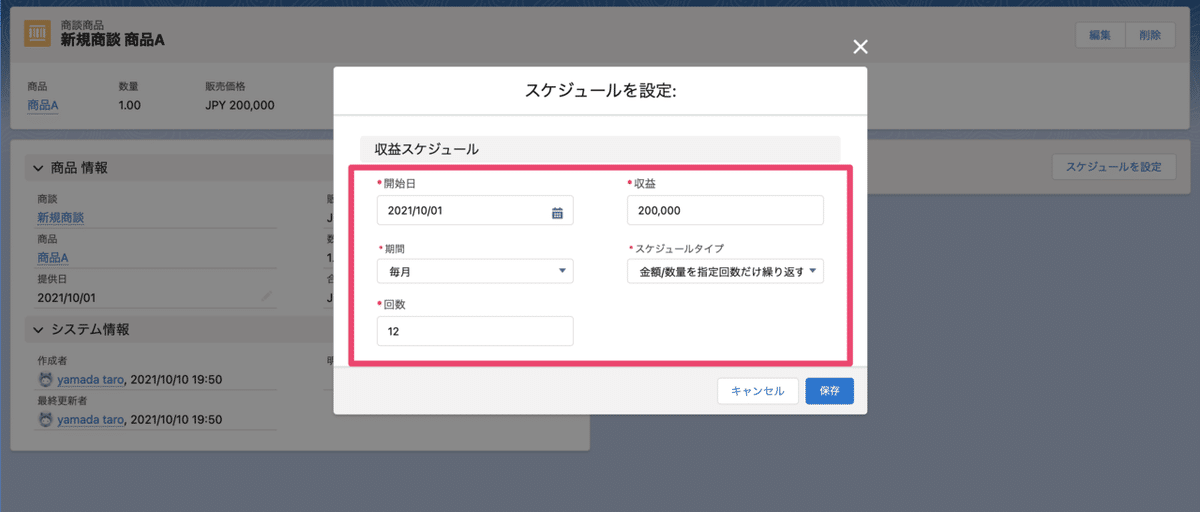This screenshot has height=512, width=1200.
Task: Open the 商品A link in the header
Action: [x=43, y=105]
